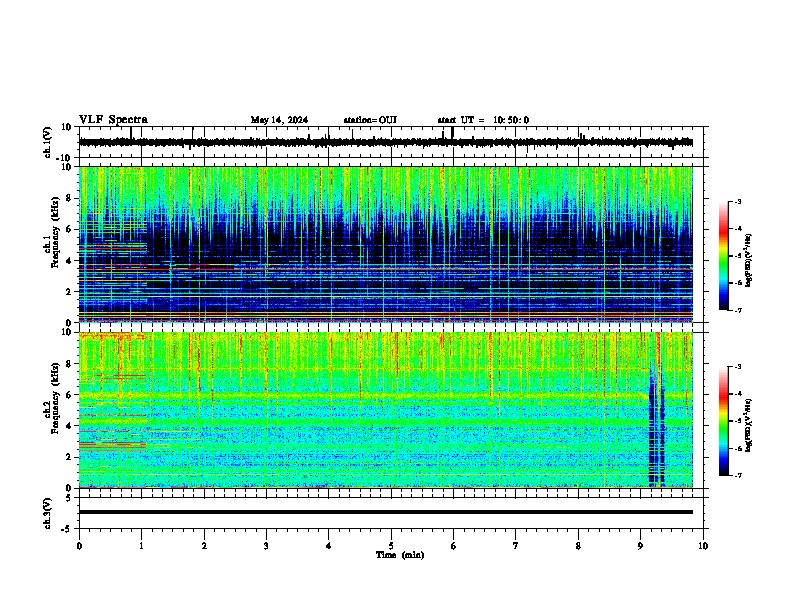The image size is (792, 612).
Task: Click the "4" minute tick label on time axis
Action: 329,546
